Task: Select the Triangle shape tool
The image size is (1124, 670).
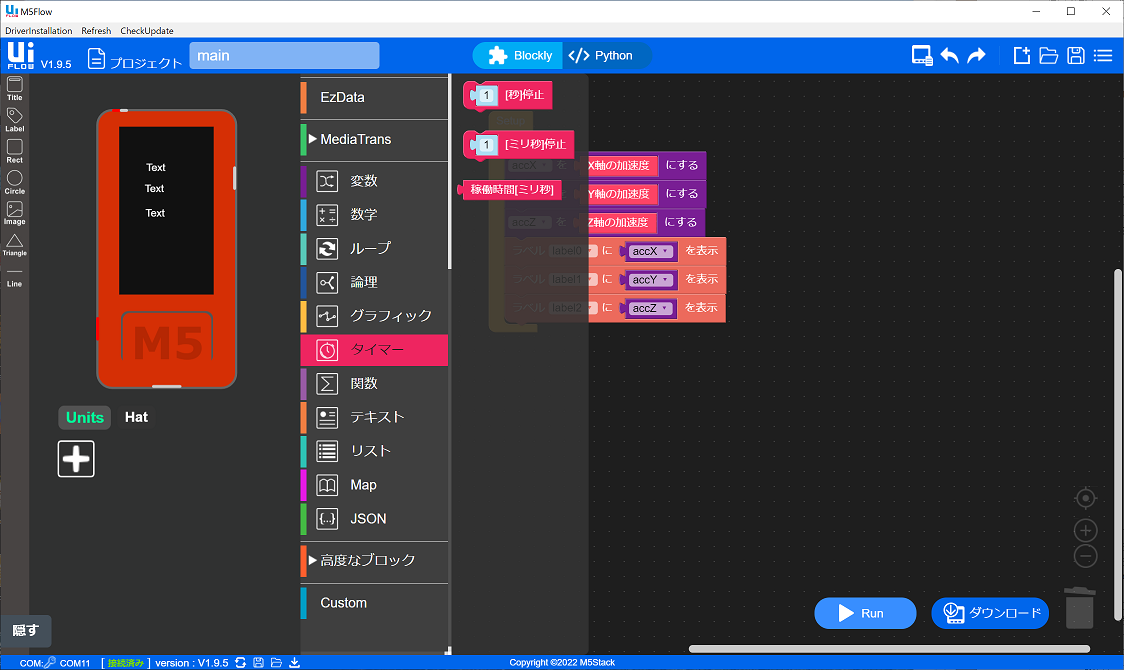Action: [14, 244]
